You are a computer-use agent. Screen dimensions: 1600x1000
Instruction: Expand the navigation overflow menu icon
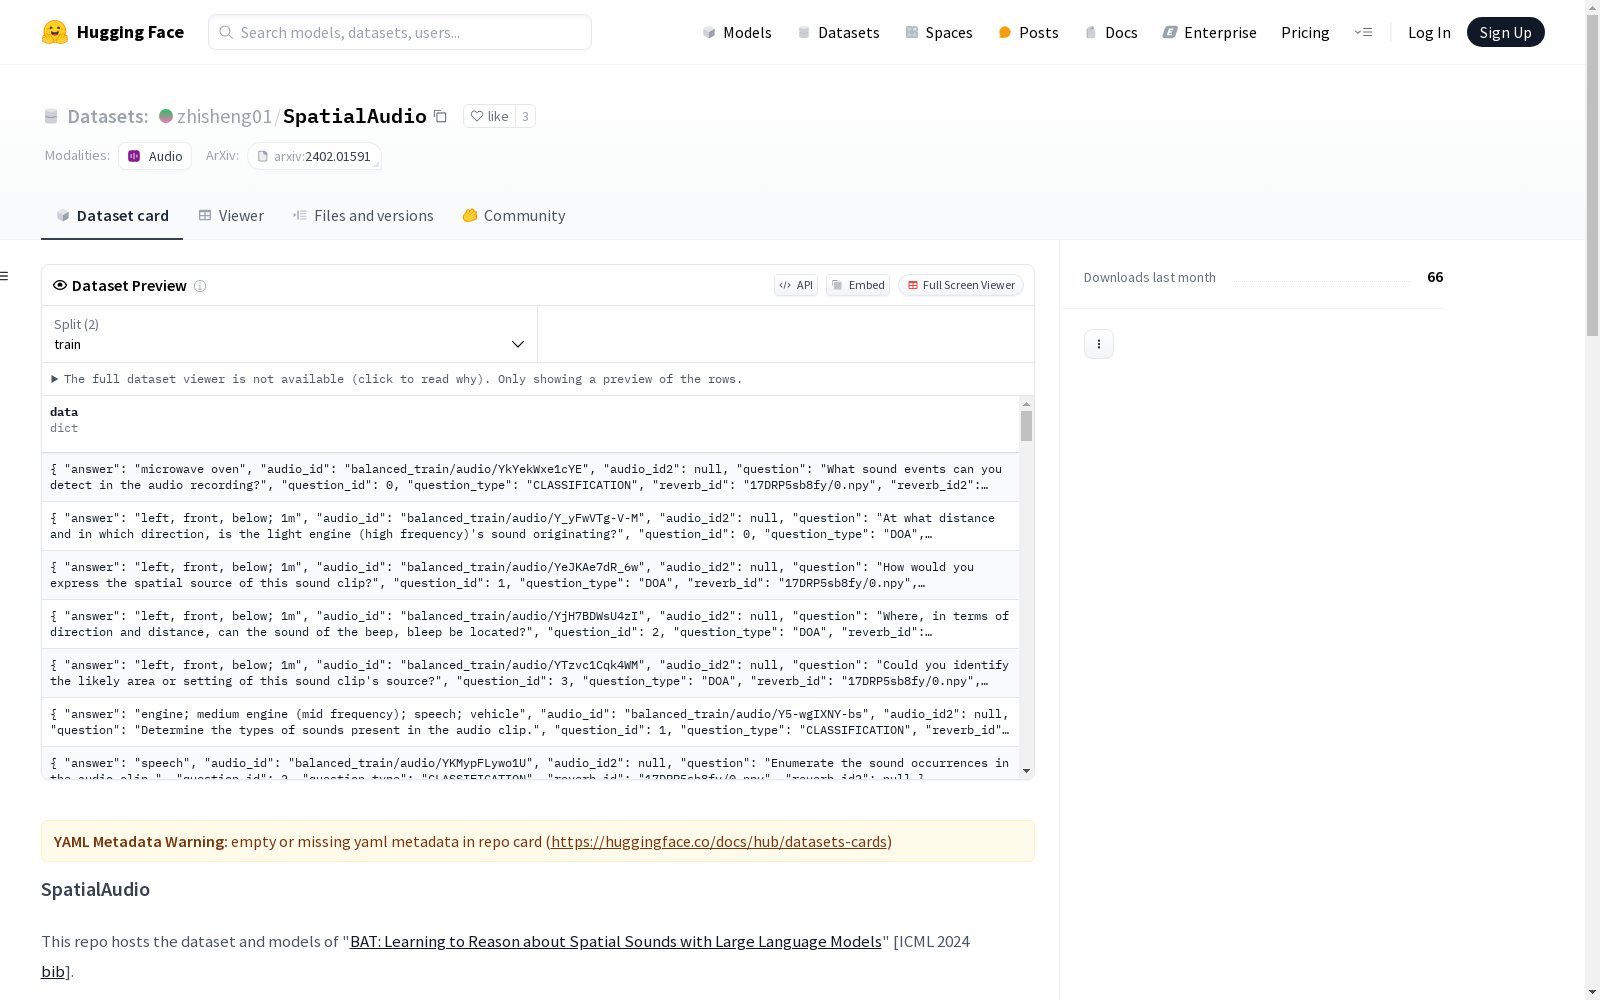(x=1363, y=32)
